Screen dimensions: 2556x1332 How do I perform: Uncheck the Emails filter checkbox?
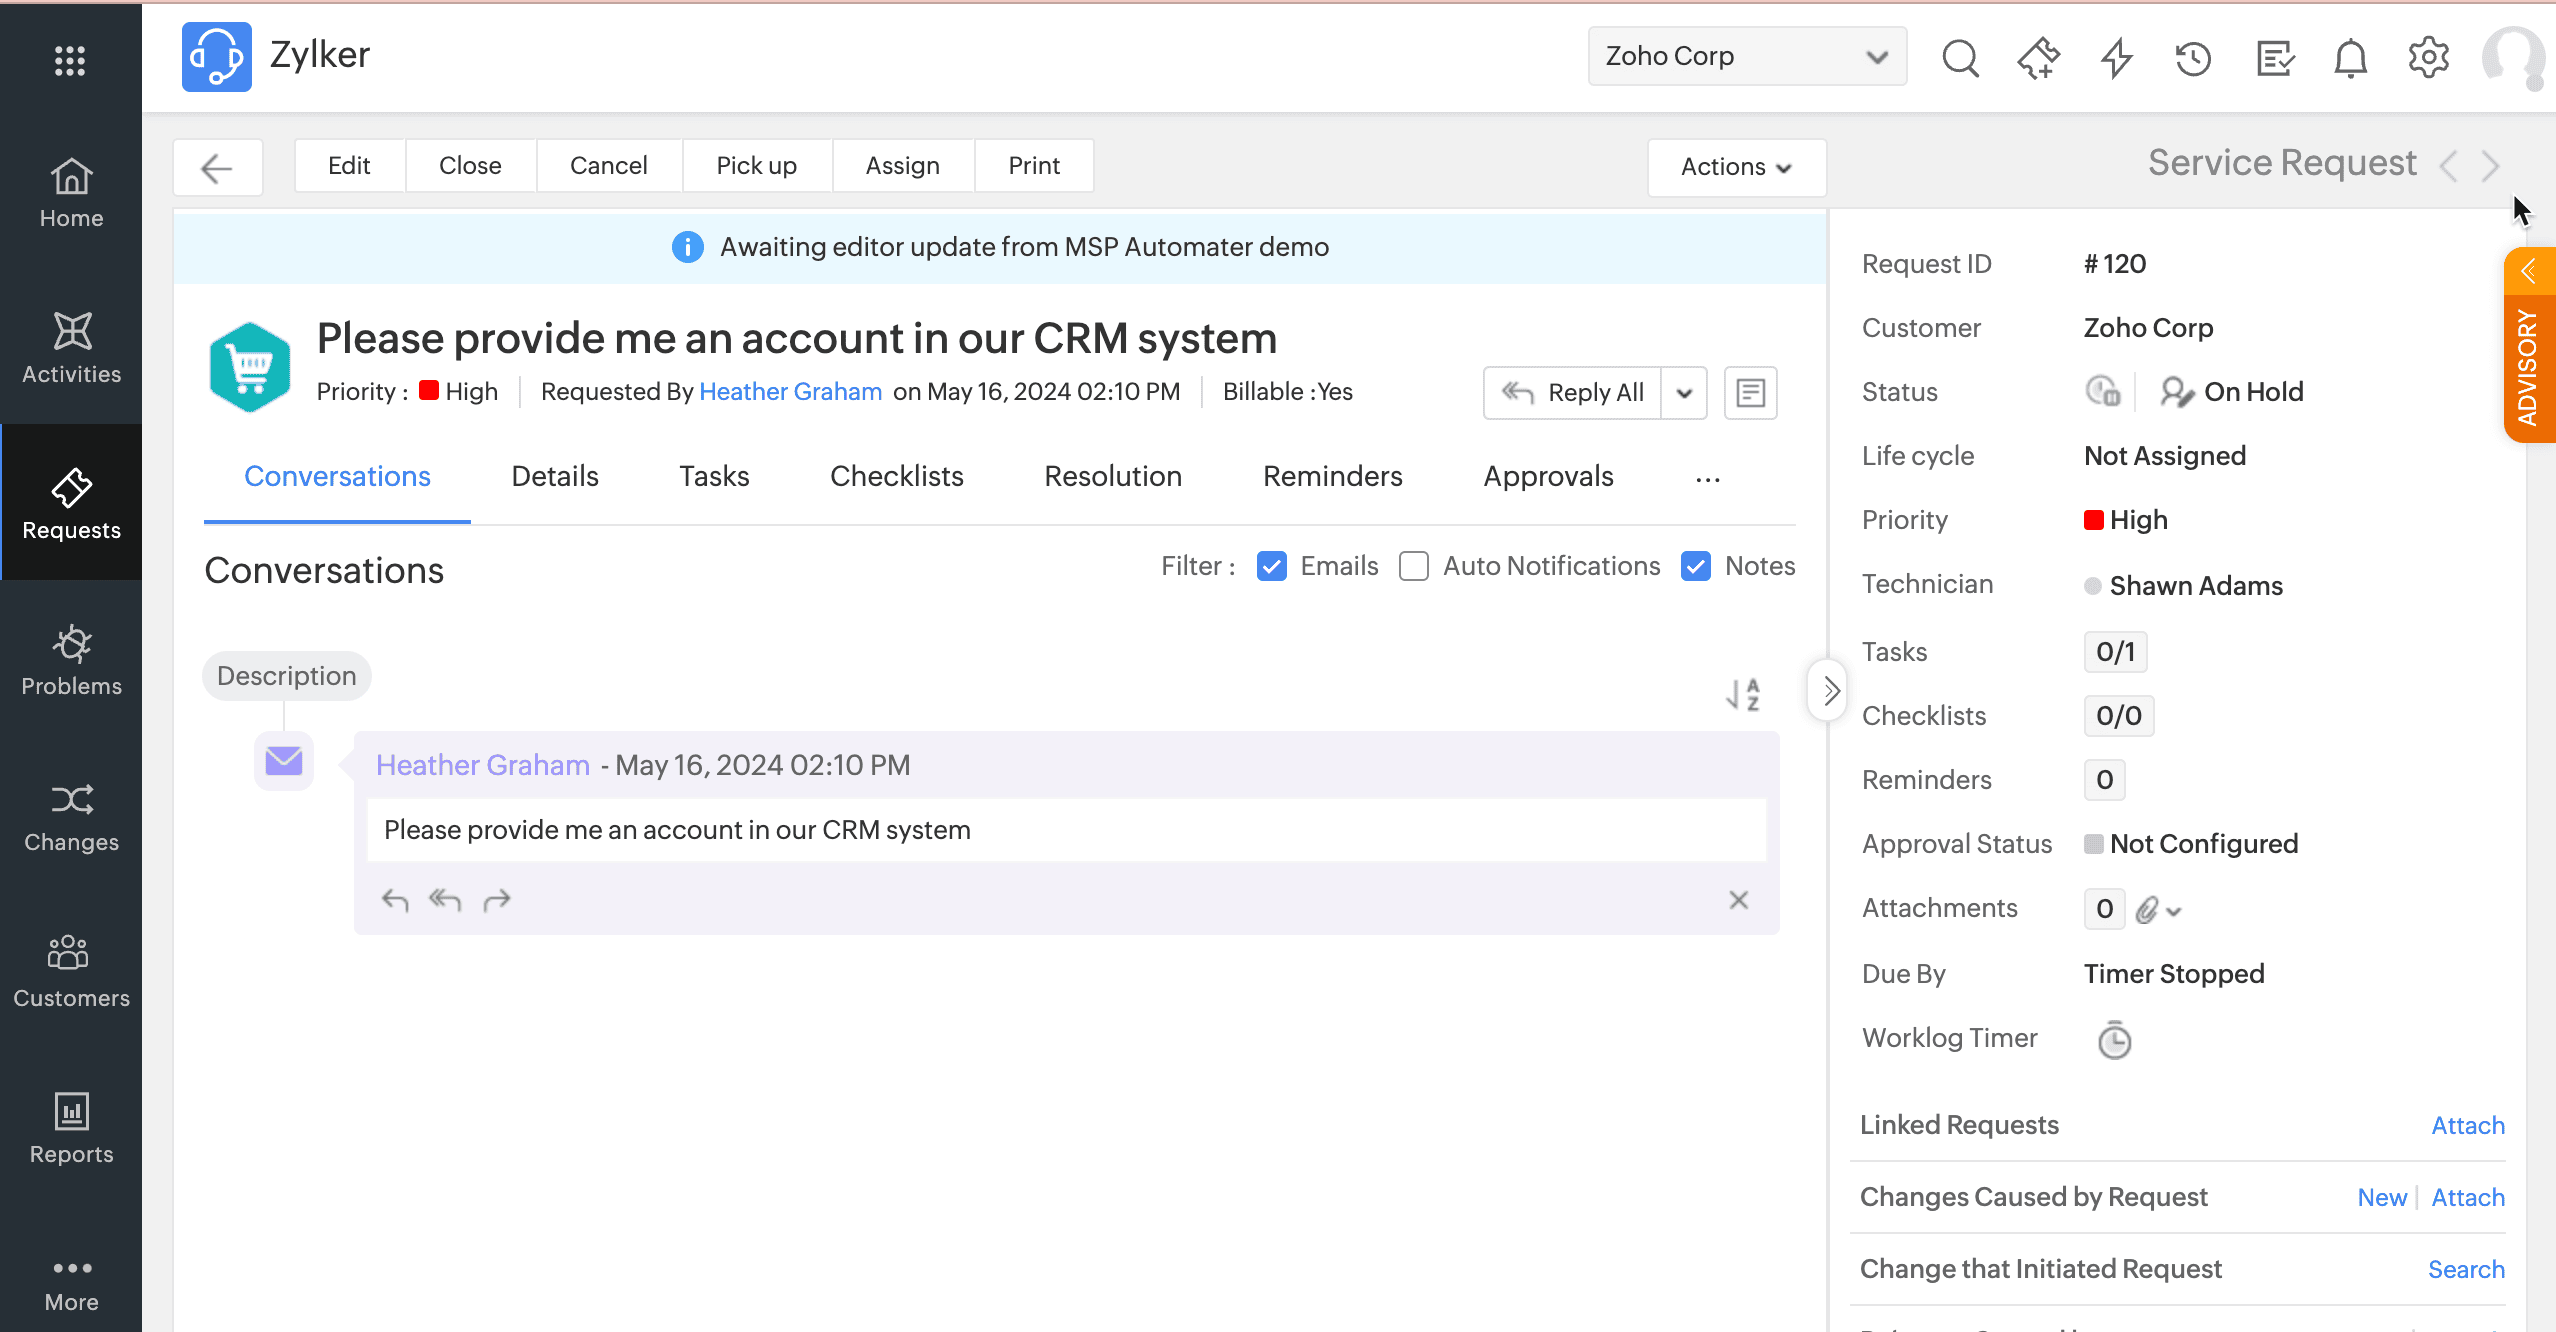[1272, 566]
